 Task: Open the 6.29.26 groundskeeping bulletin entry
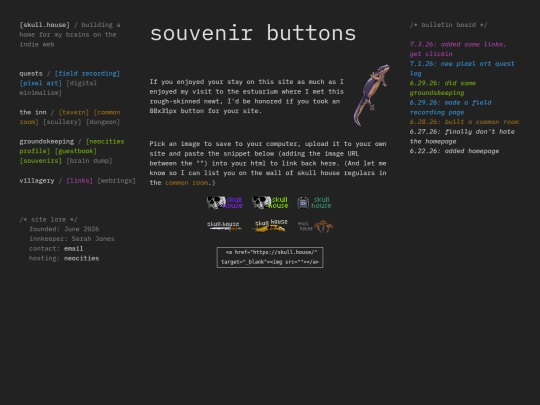tap(443, 88)
